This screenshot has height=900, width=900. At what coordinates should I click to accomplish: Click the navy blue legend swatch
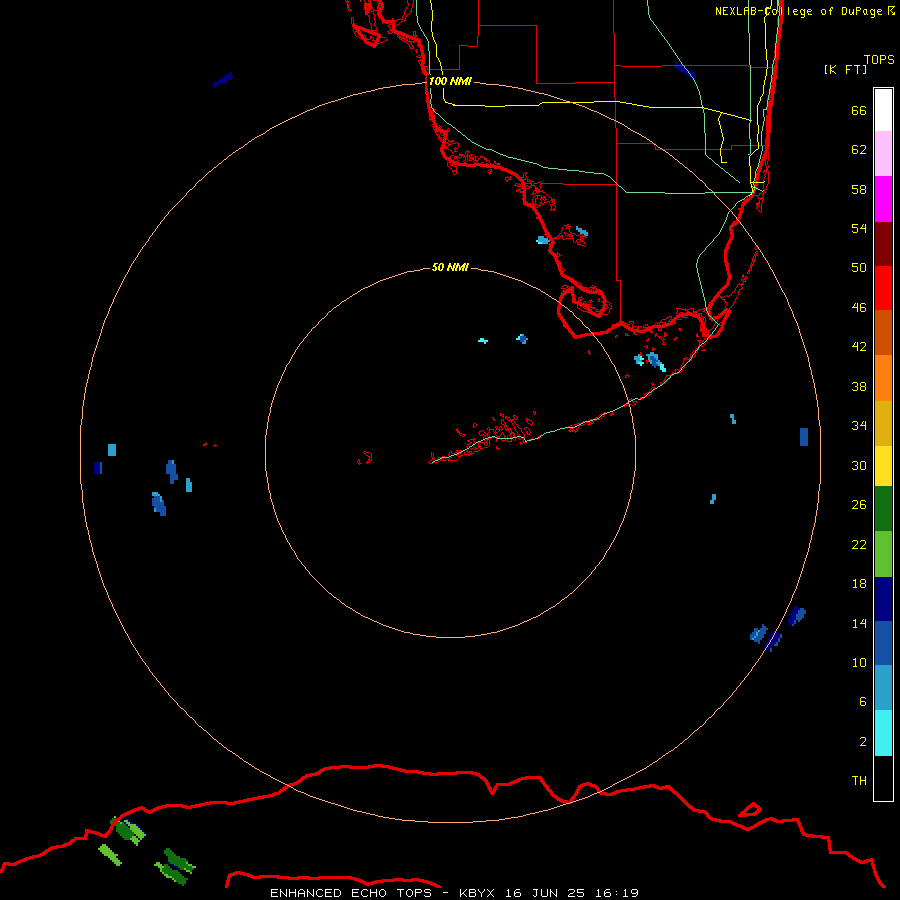883,599
